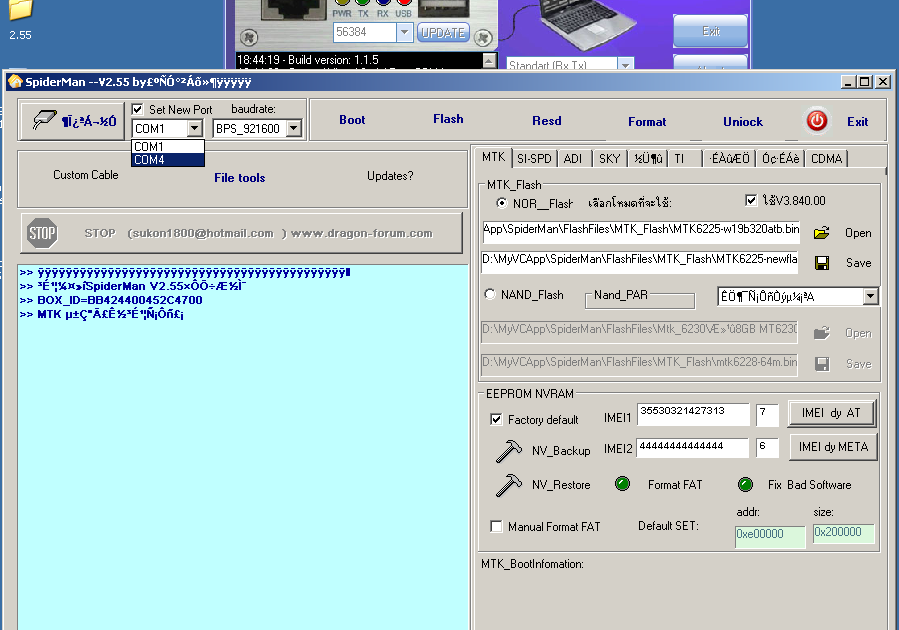This screenshot has width=899, height=630.
Task: Click the MTK6225-w19b320atb.bin path field
Action: pyautogui.click(x=641, y=232)
